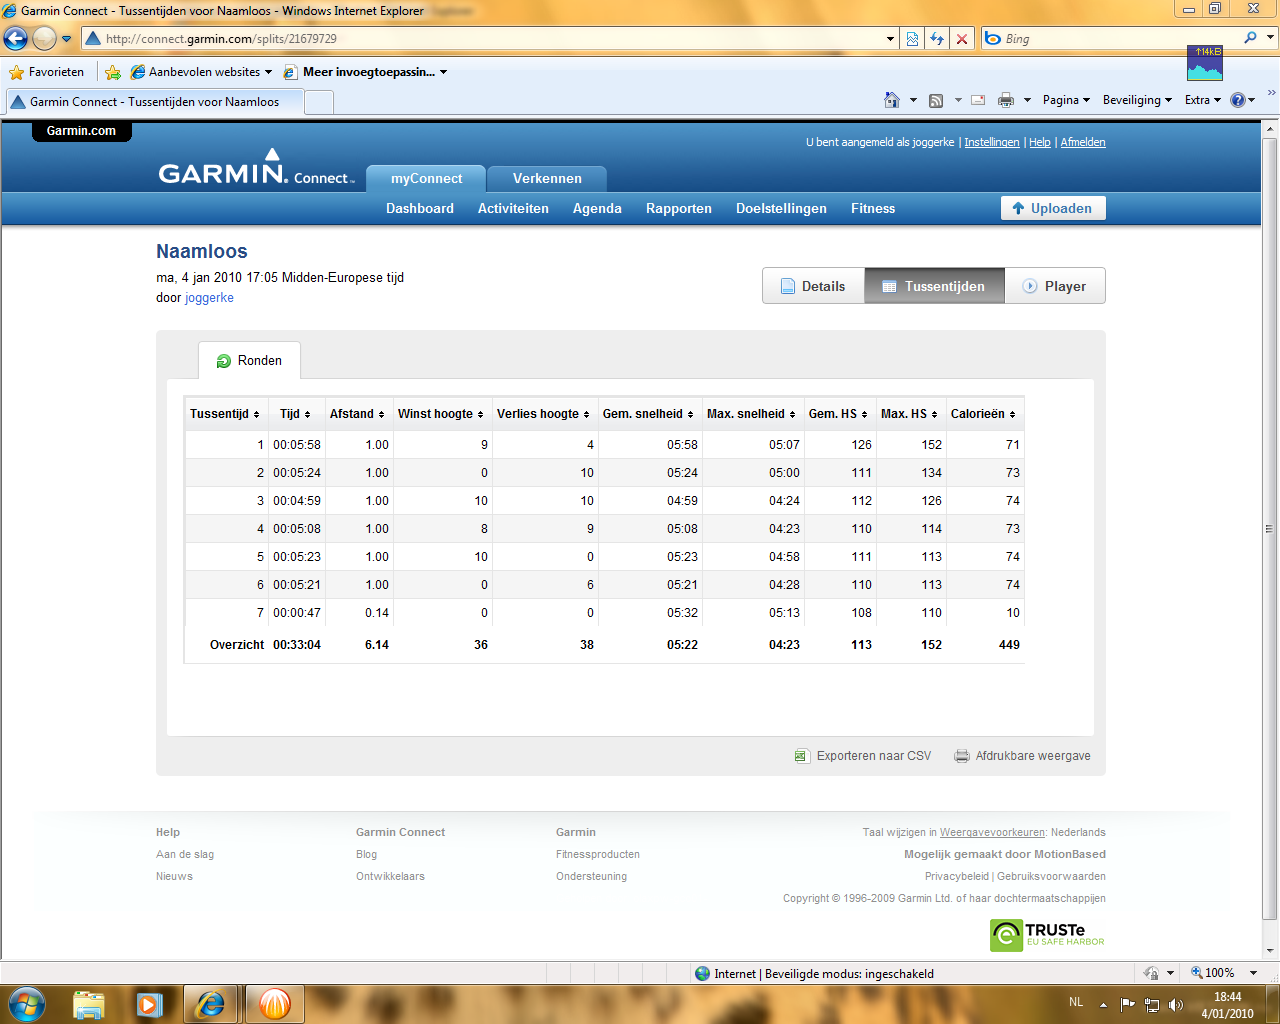The image size is (1280, 1024).
Task: Sort the table by Calorieën column
Action: (x=983, y=414)
